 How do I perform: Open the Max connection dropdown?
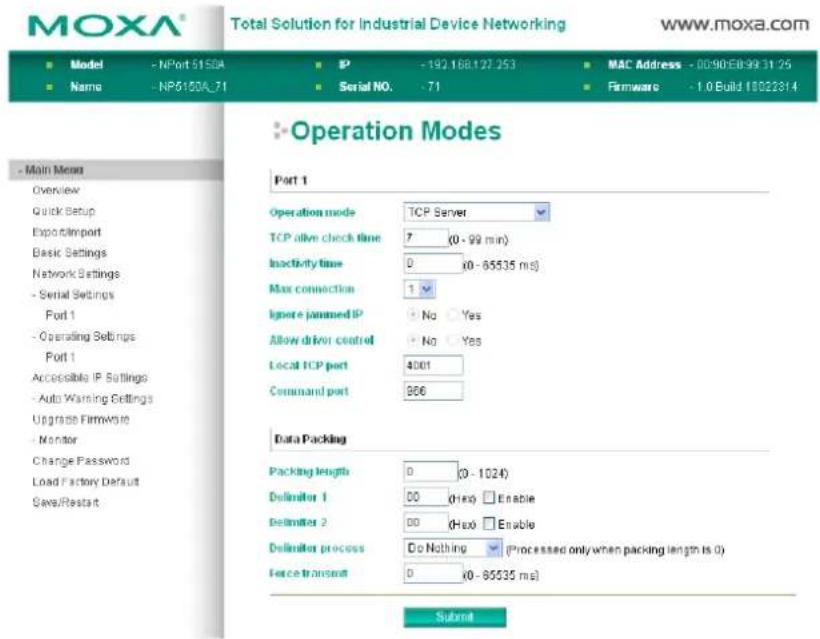pos(419,289)
